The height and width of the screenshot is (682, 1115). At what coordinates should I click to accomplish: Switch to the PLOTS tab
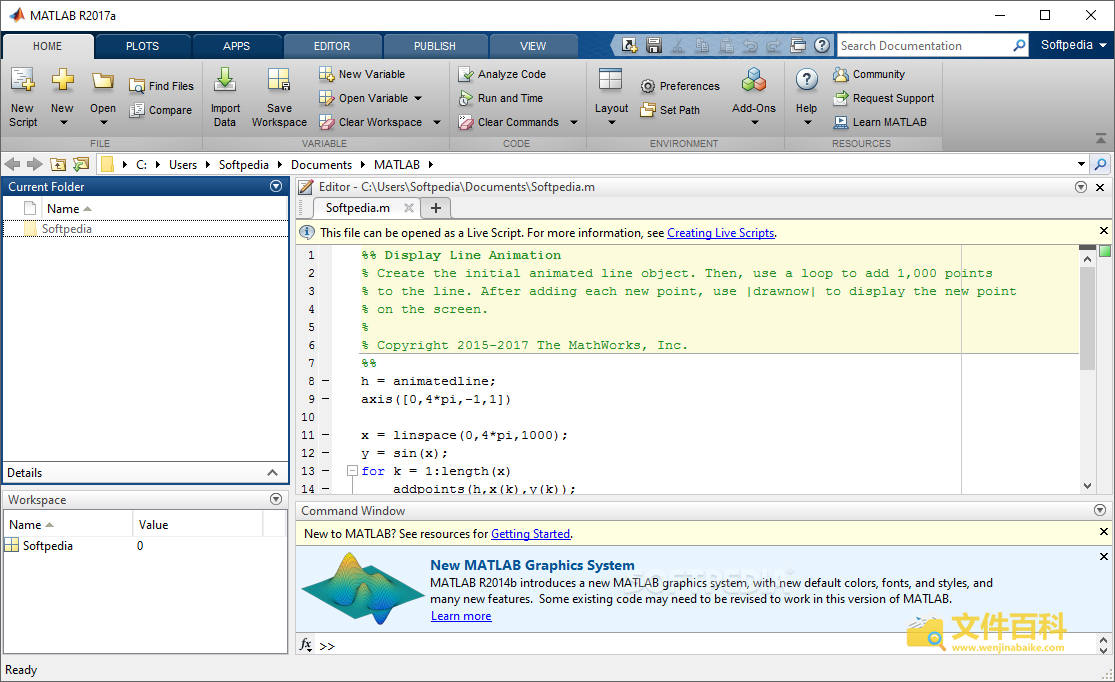tap(142, 46)
